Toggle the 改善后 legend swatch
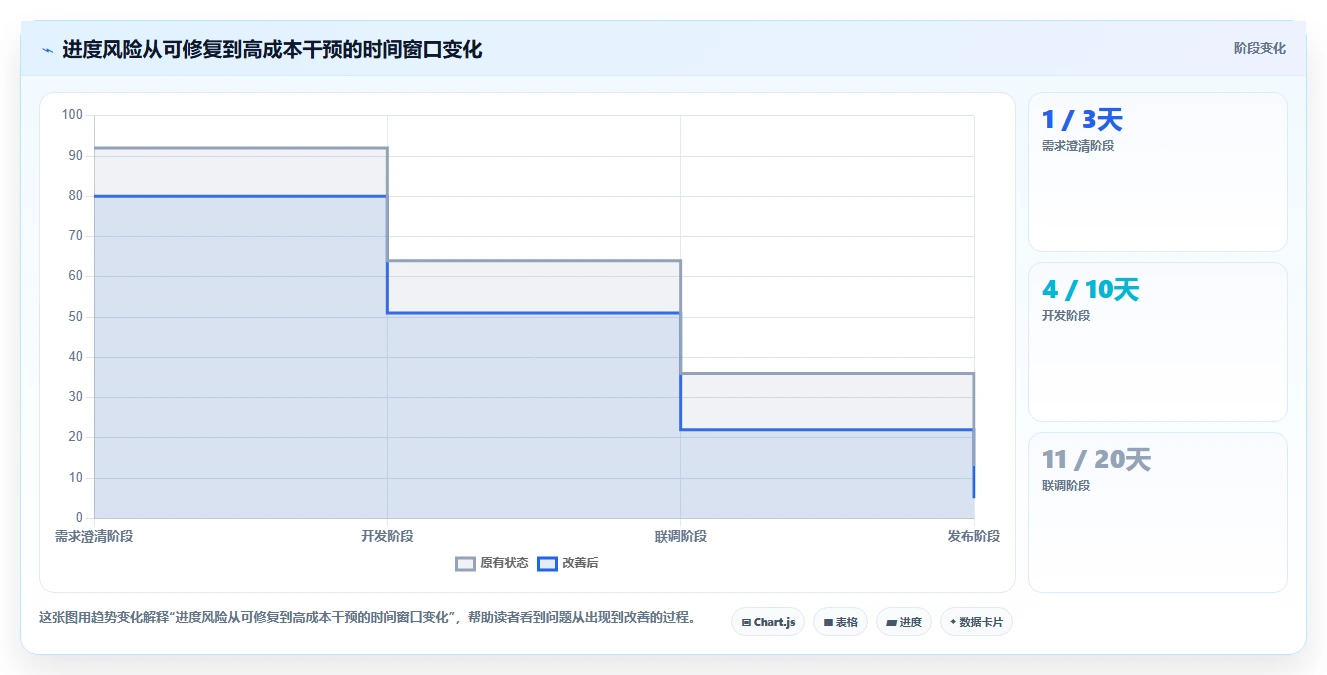 [547, 563]
